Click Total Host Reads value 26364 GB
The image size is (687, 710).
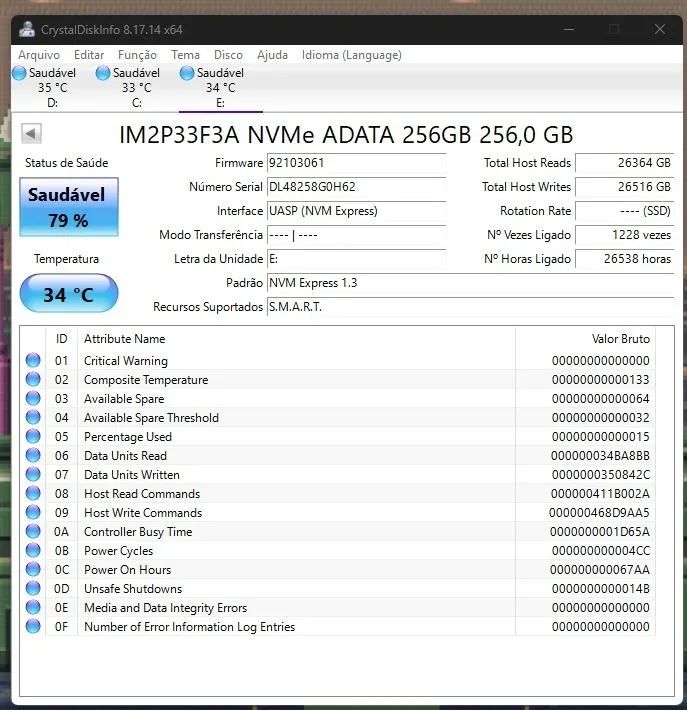pyautogui.click(x=625, y=163)
